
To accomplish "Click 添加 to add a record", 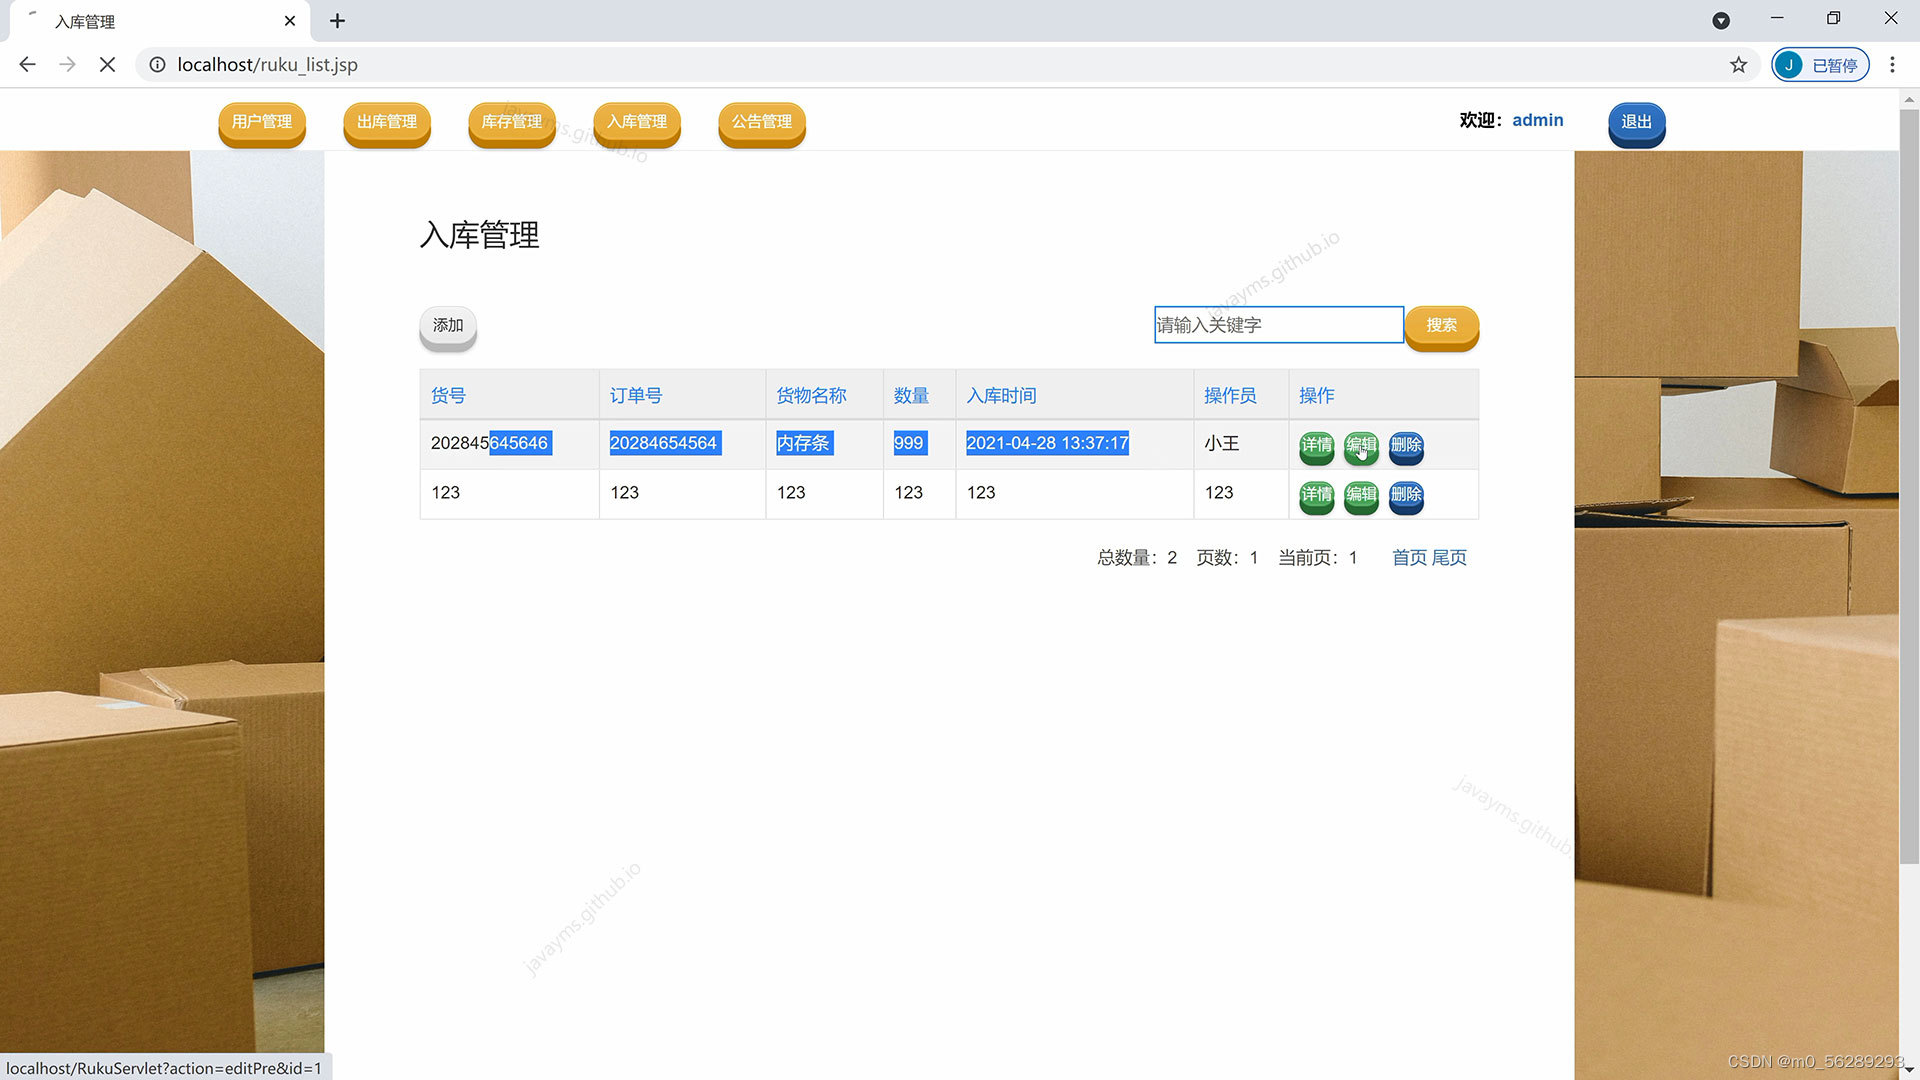I will pos(448,327).
